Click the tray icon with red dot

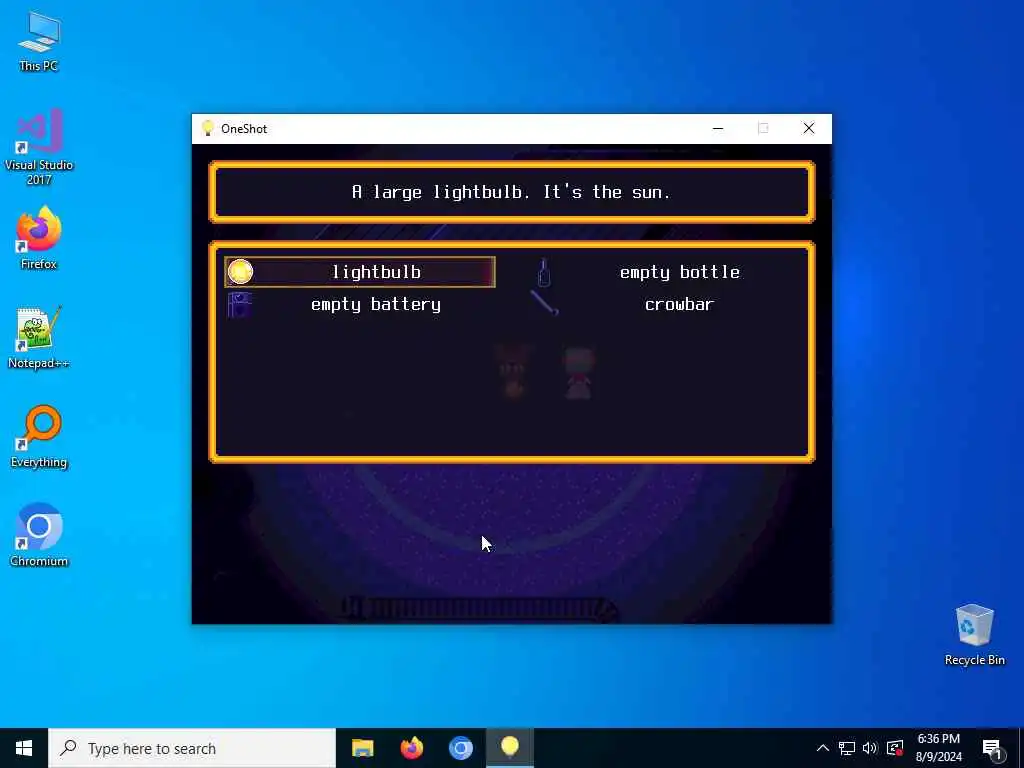click(895, 748)
